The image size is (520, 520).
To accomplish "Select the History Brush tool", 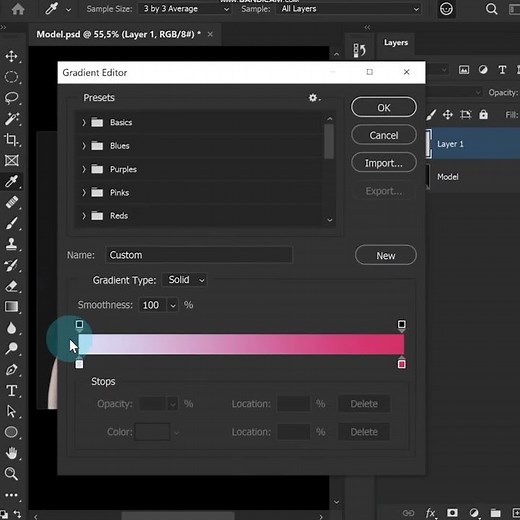I will coord(11,265).
